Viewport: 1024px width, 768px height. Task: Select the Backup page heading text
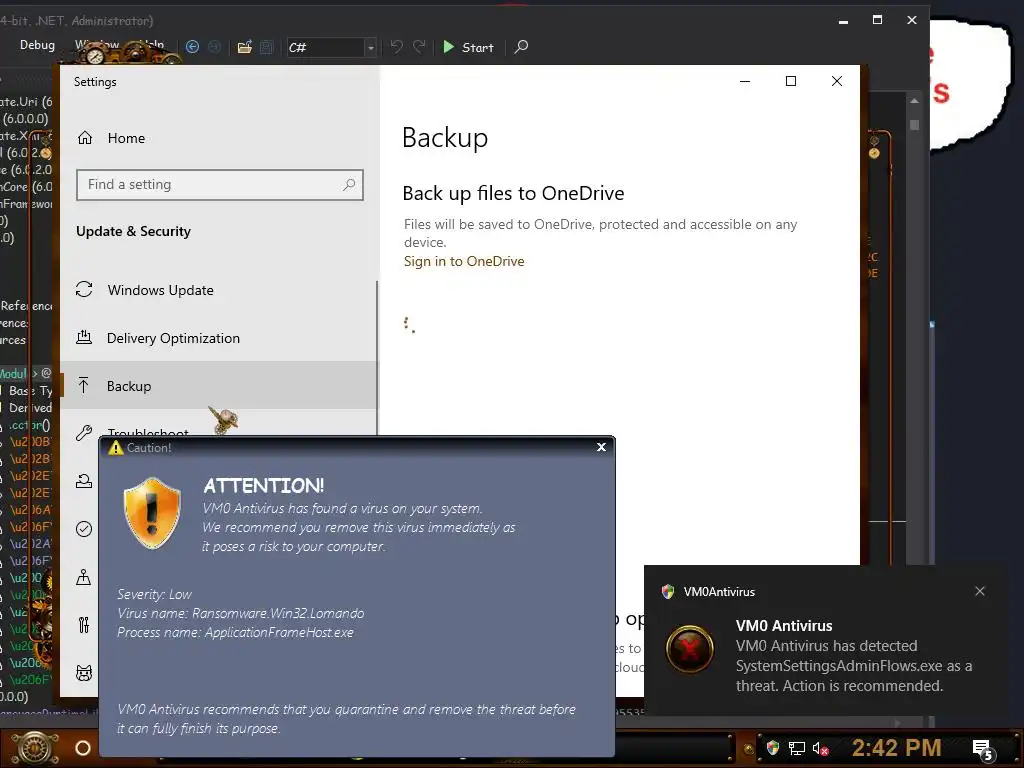point(445,138)
